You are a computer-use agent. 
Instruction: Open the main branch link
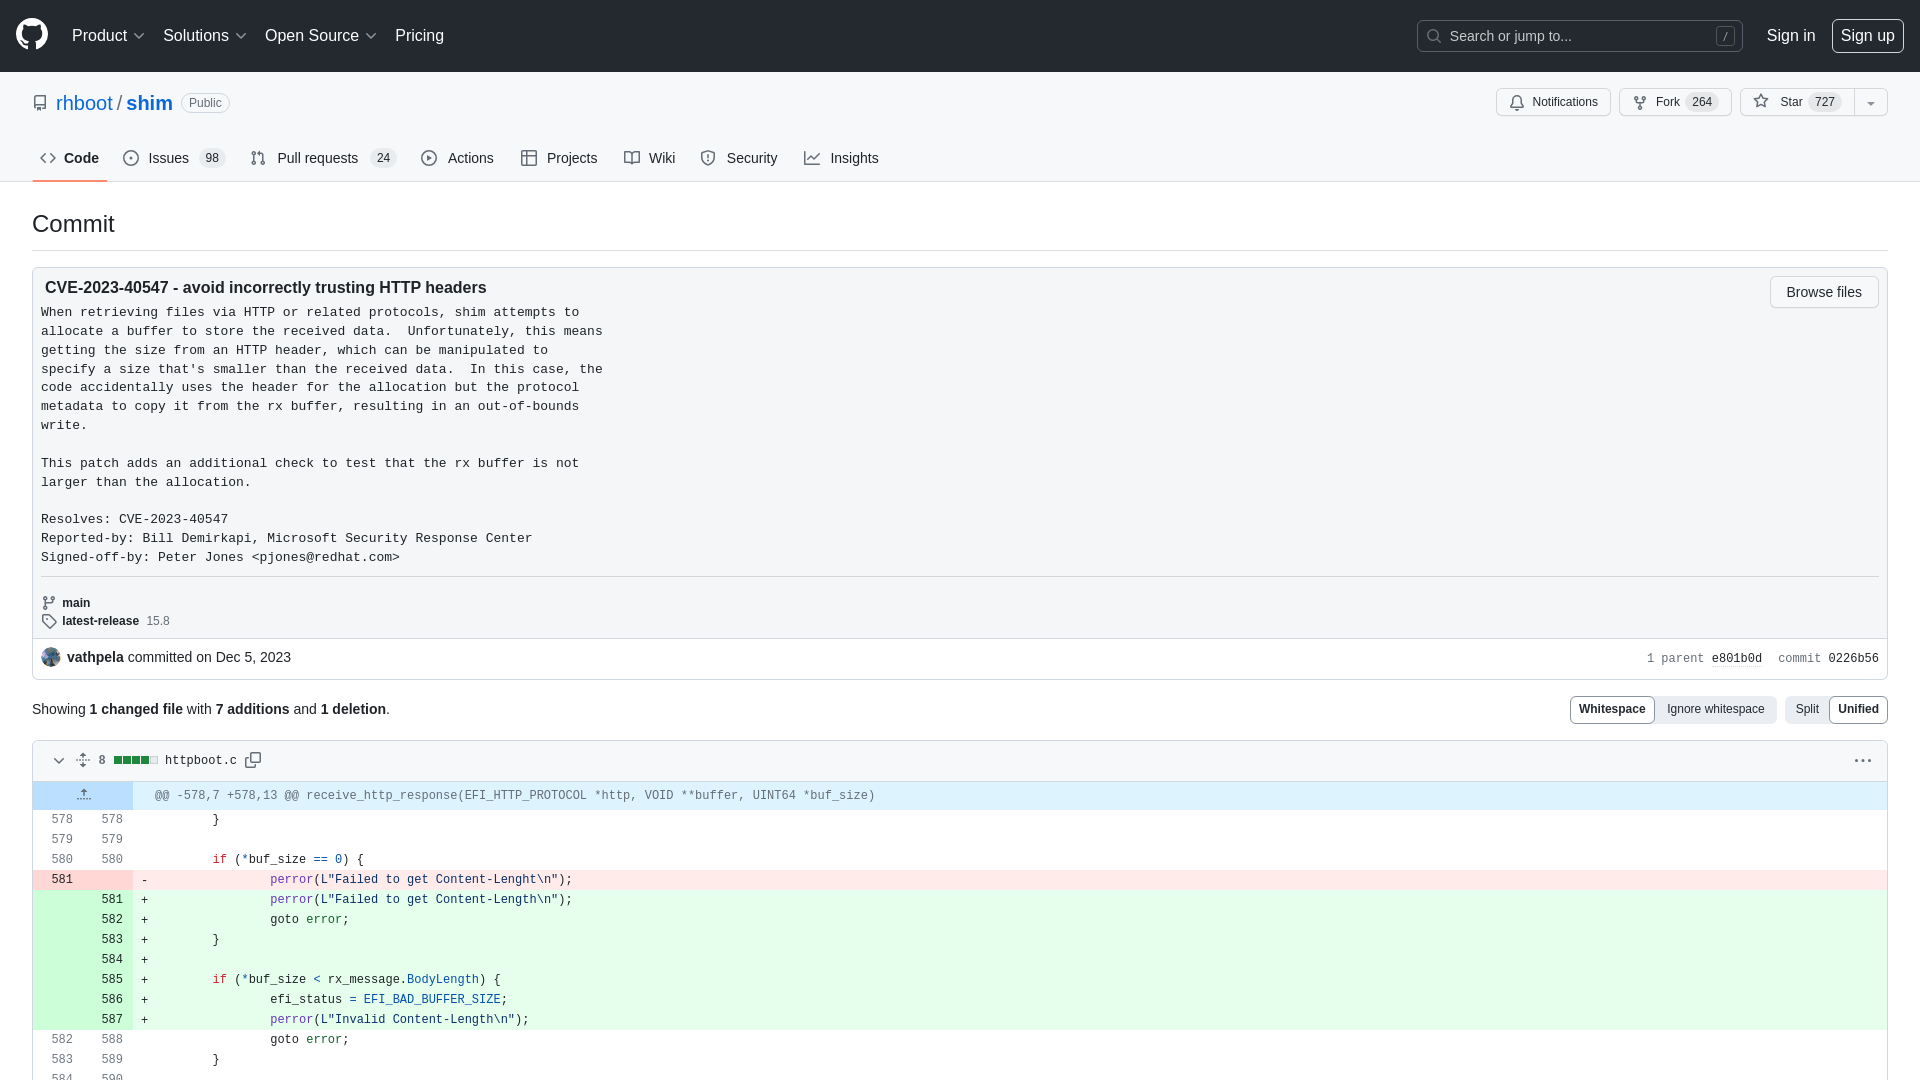(x=76, y=603)
